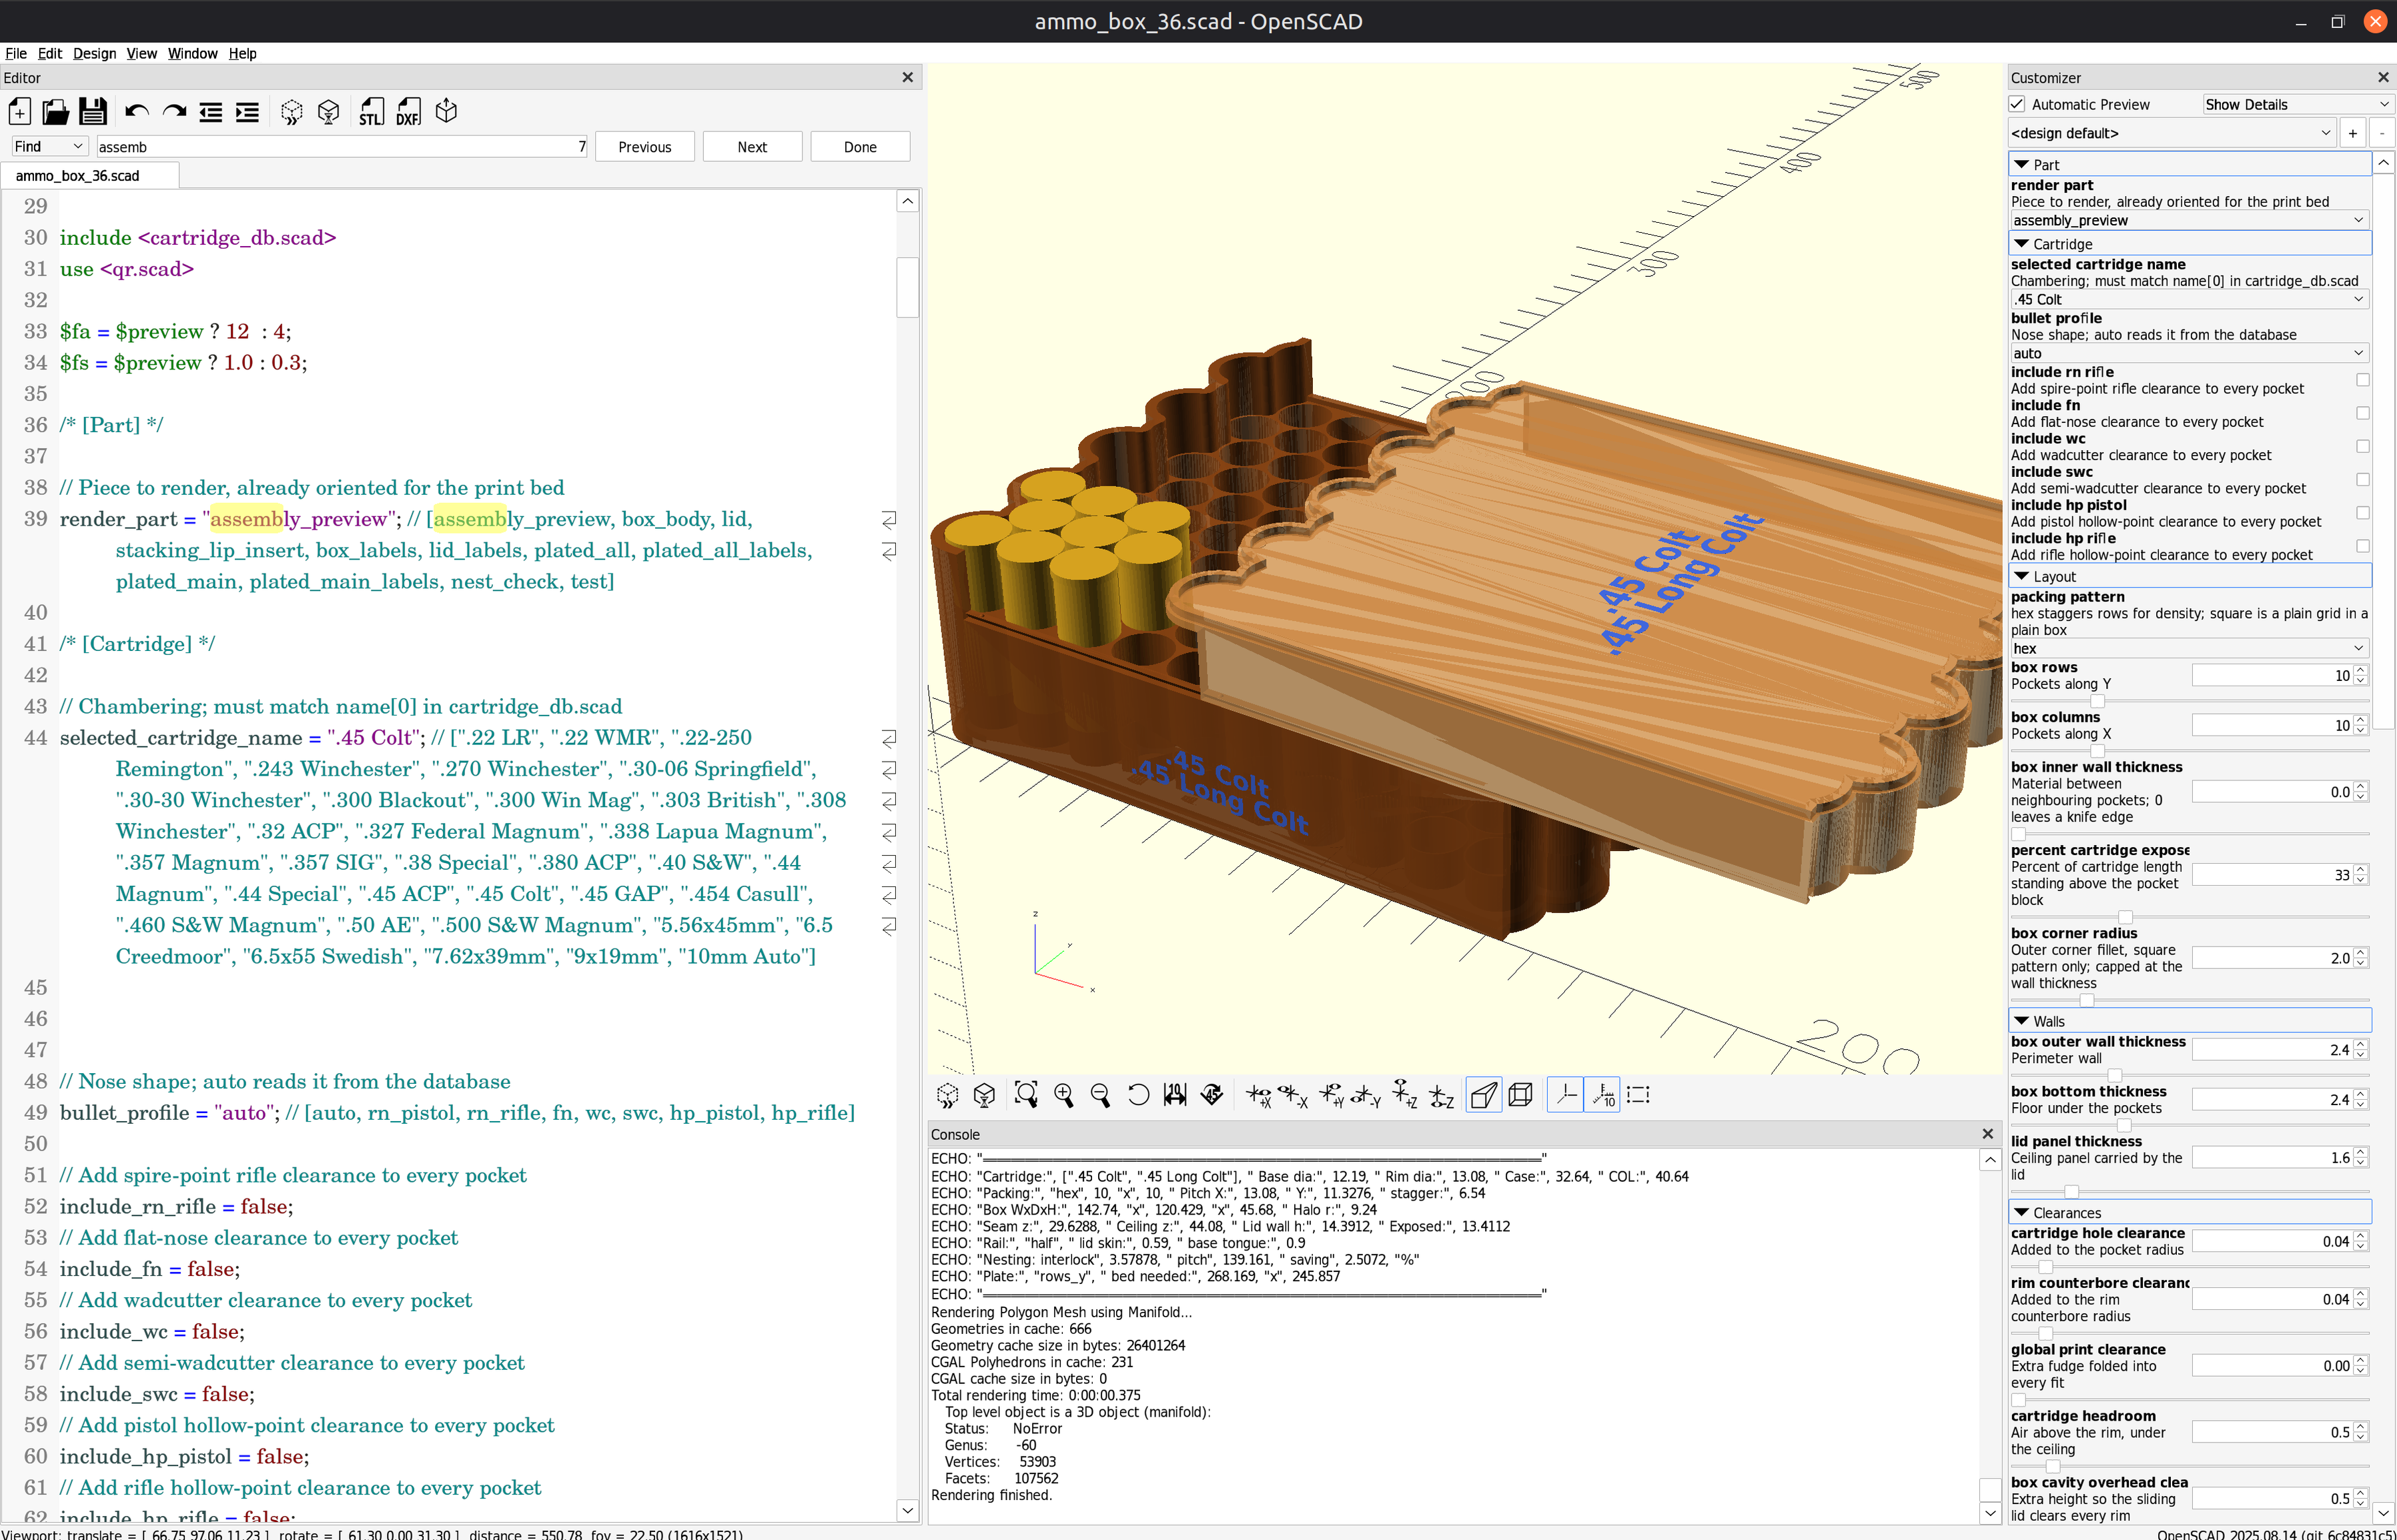Click the Export as DXF icon
Image resolution: width=2397 pixels, height=1540 pixels.
click(x=408, y=112)
